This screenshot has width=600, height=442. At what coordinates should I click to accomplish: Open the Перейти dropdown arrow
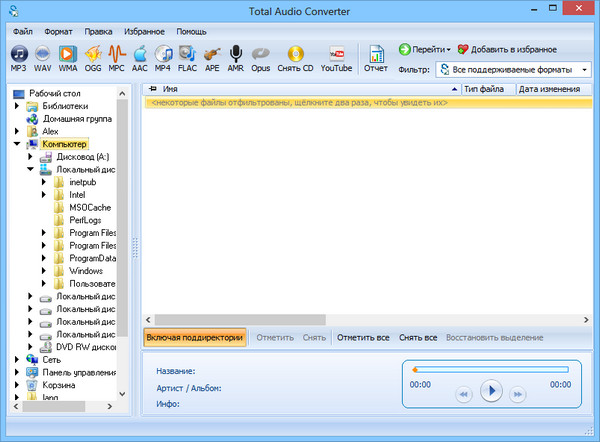[448, 49]
